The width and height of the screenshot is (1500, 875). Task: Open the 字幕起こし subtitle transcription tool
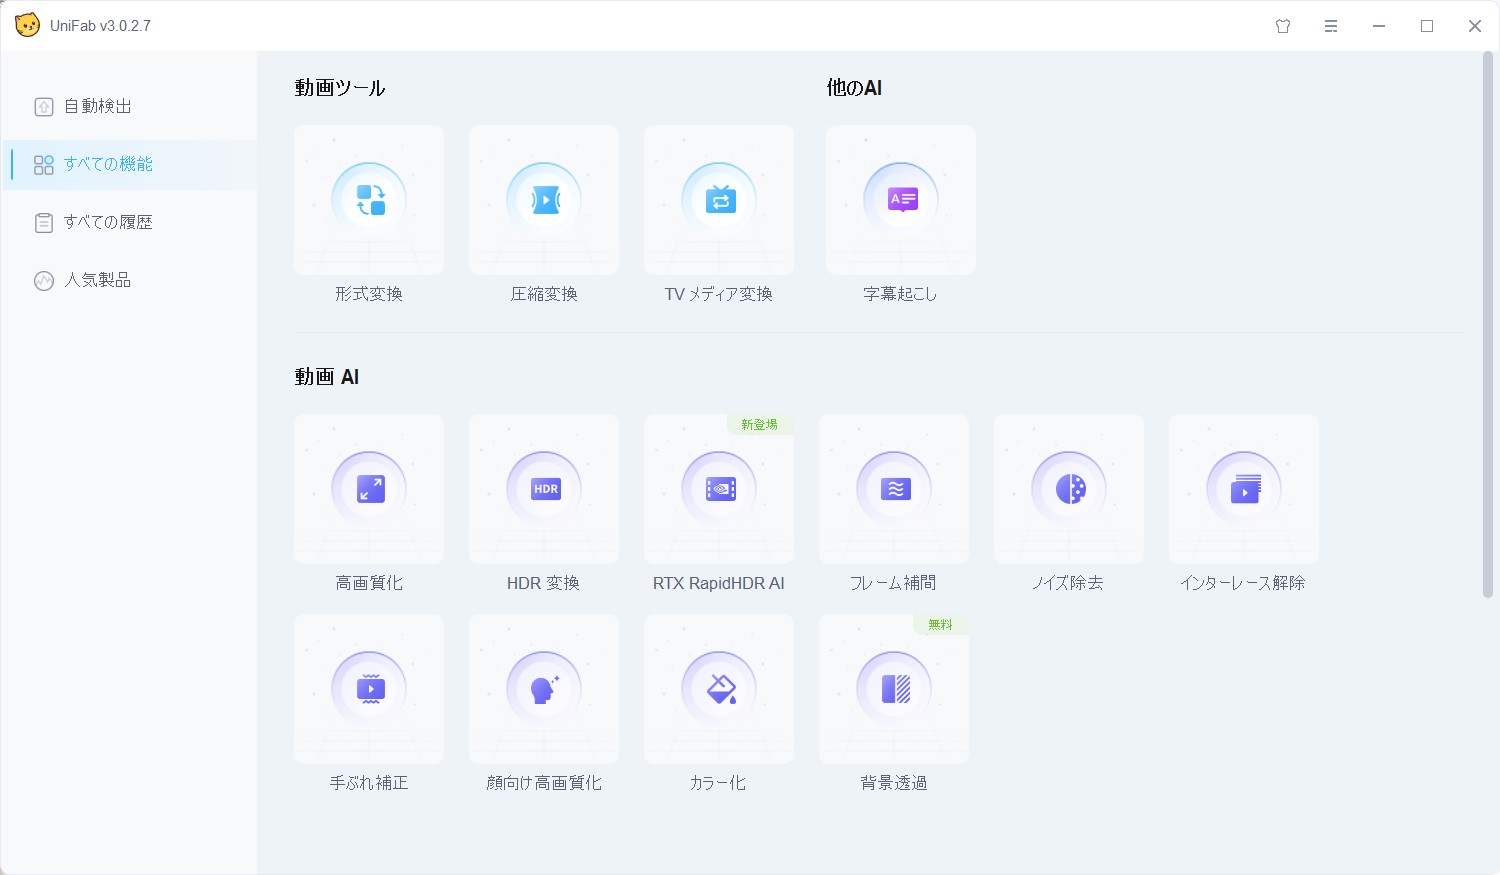[901, 201]
